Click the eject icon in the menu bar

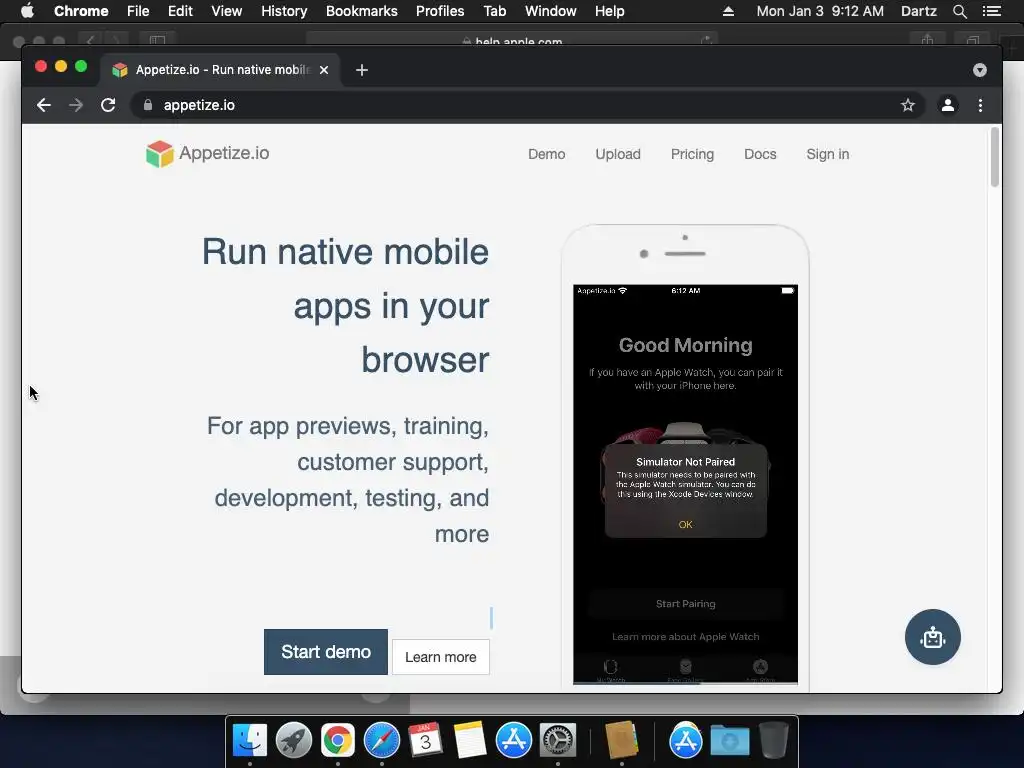(728, 11)
